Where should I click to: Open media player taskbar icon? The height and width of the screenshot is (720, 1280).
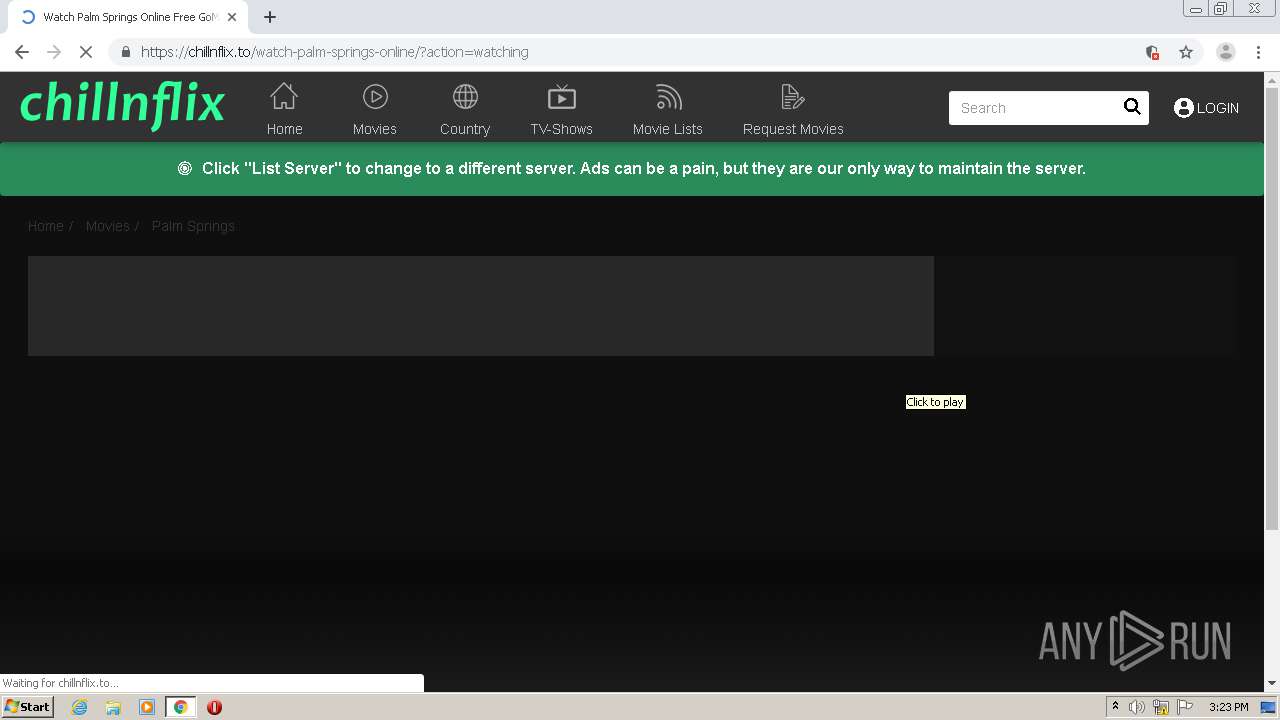point(147,707)
